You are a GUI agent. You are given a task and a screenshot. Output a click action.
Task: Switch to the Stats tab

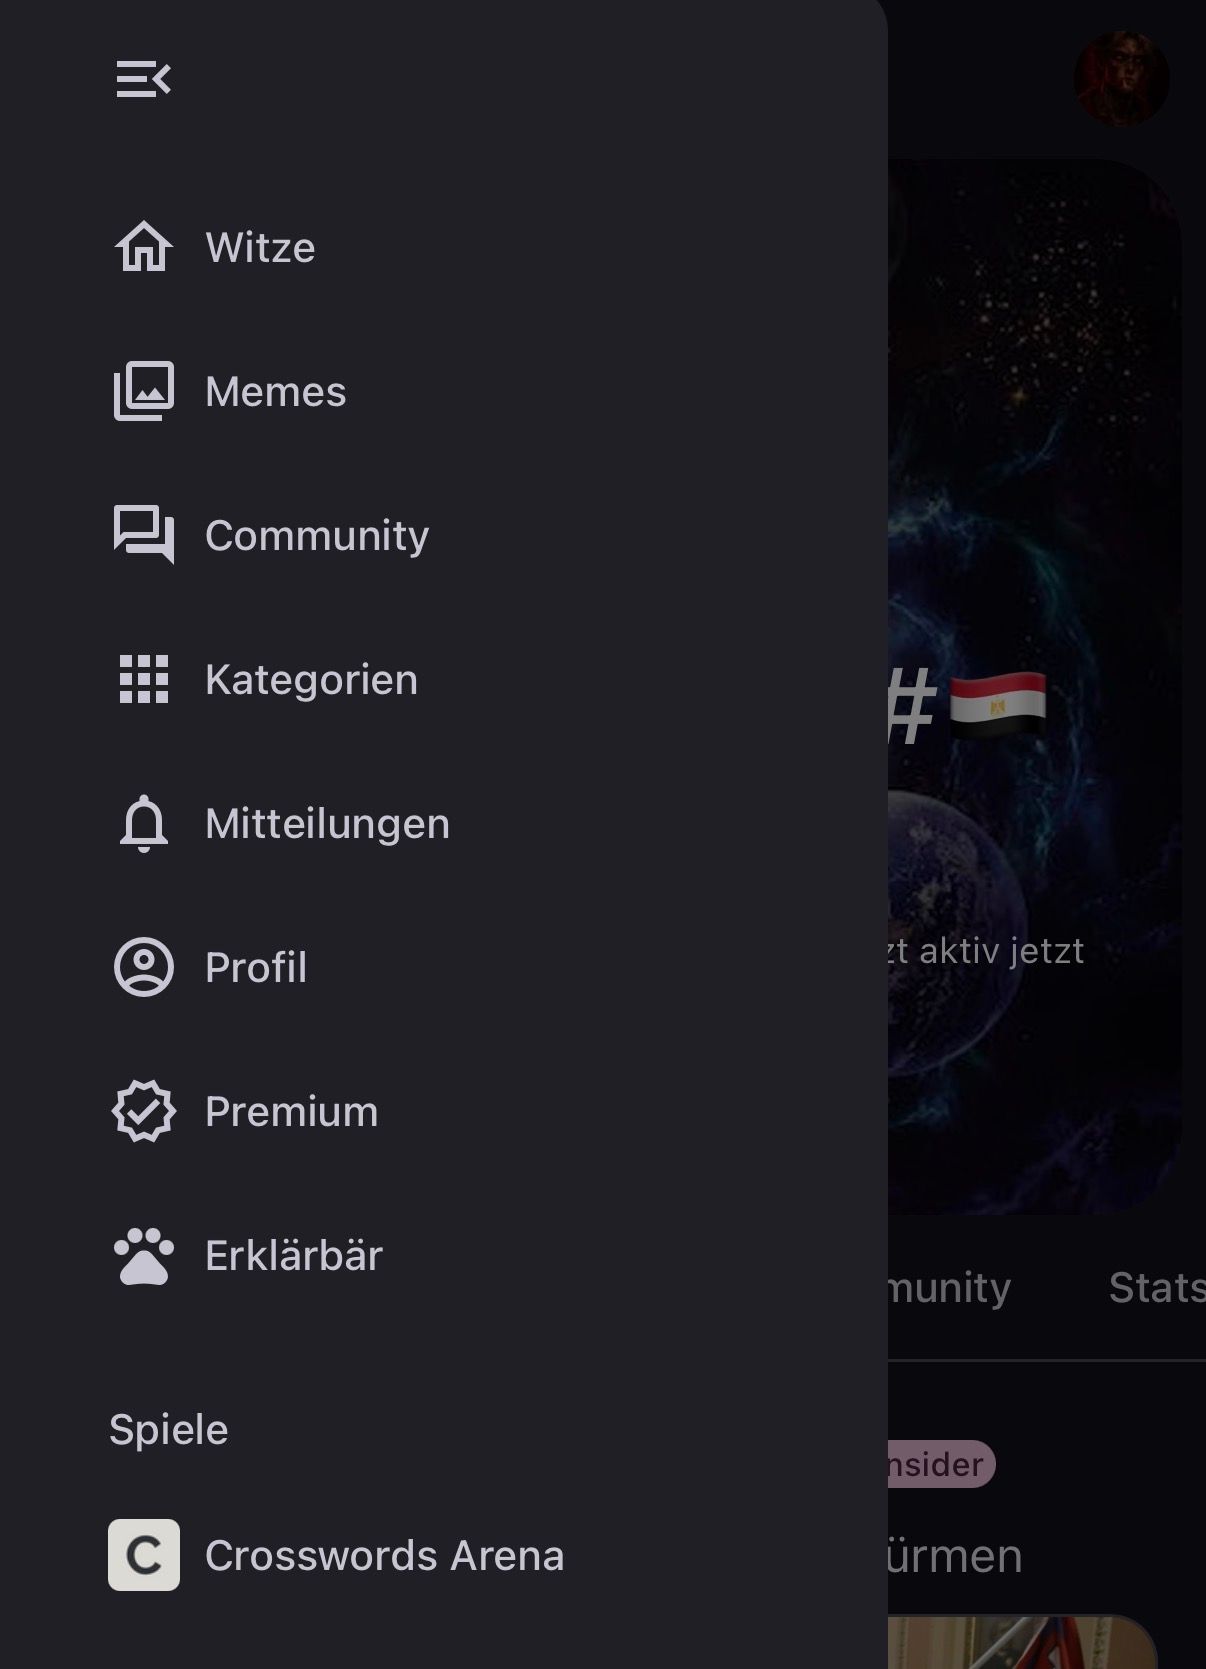click(x=1155, y=1288)
